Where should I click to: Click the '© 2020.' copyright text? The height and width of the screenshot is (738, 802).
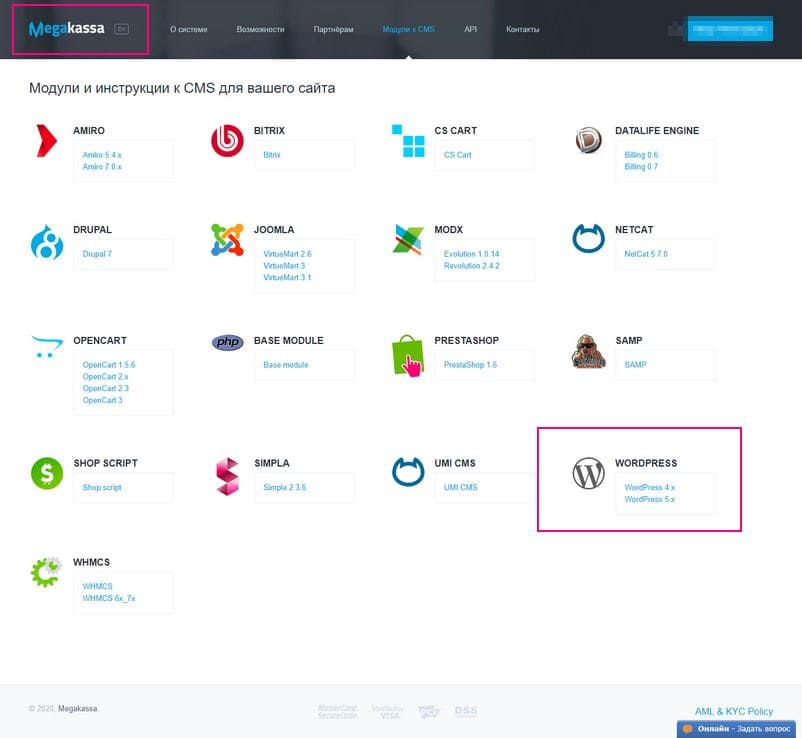[42, 708]
